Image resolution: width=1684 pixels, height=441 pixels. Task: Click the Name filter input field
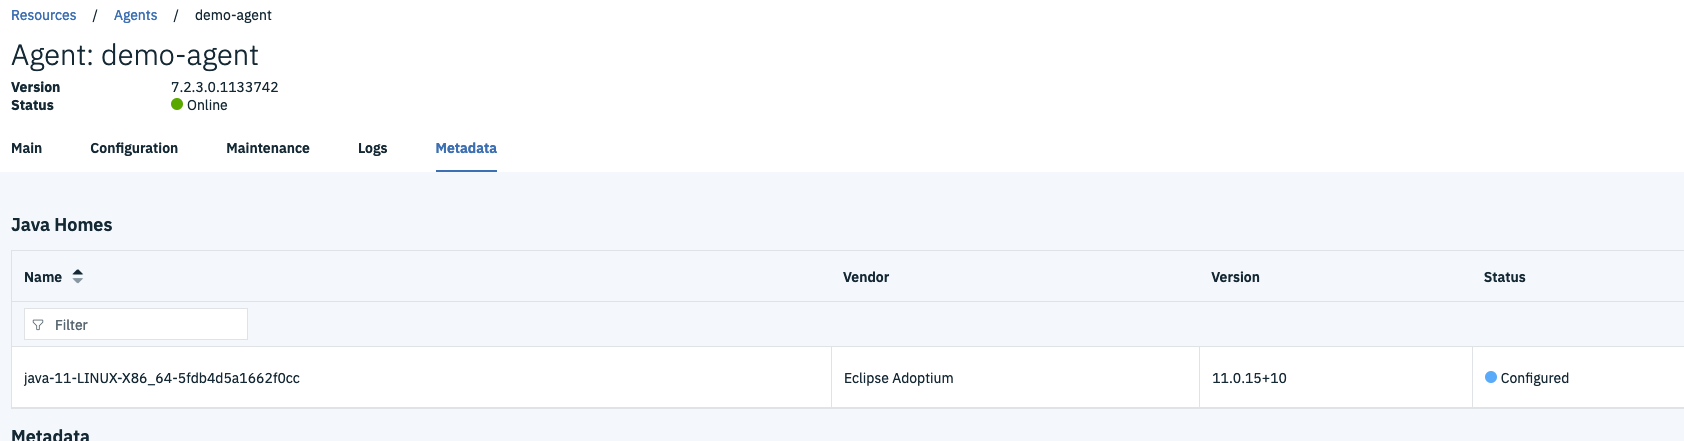(x=145, y=325)
